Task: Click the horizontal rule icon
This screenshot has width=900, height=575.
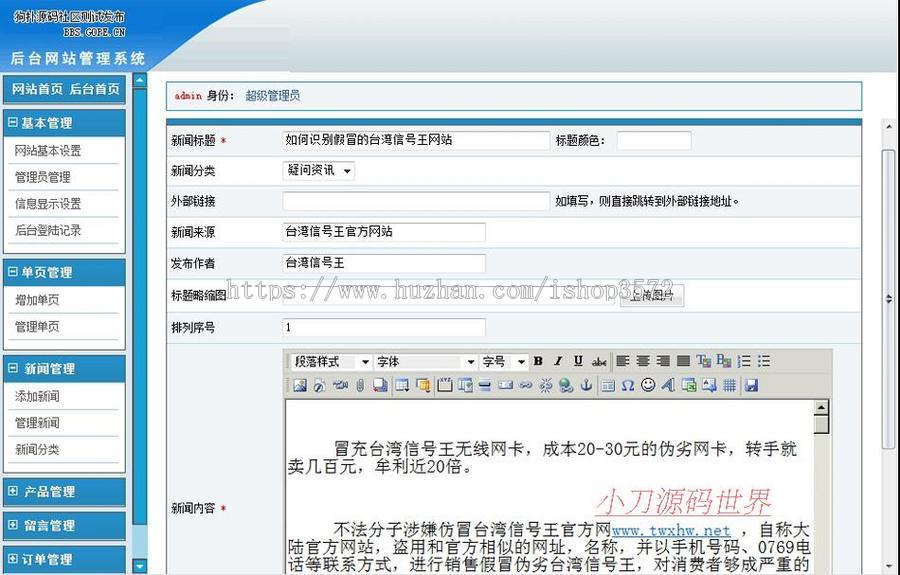Action: [x=485, y=385]
